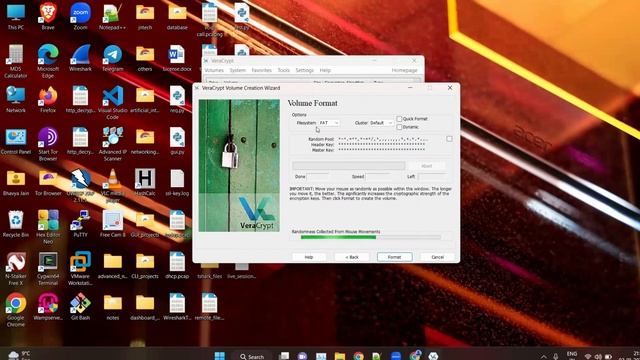Click the Done value field
The image size is (640, 360).
(318, 177)
